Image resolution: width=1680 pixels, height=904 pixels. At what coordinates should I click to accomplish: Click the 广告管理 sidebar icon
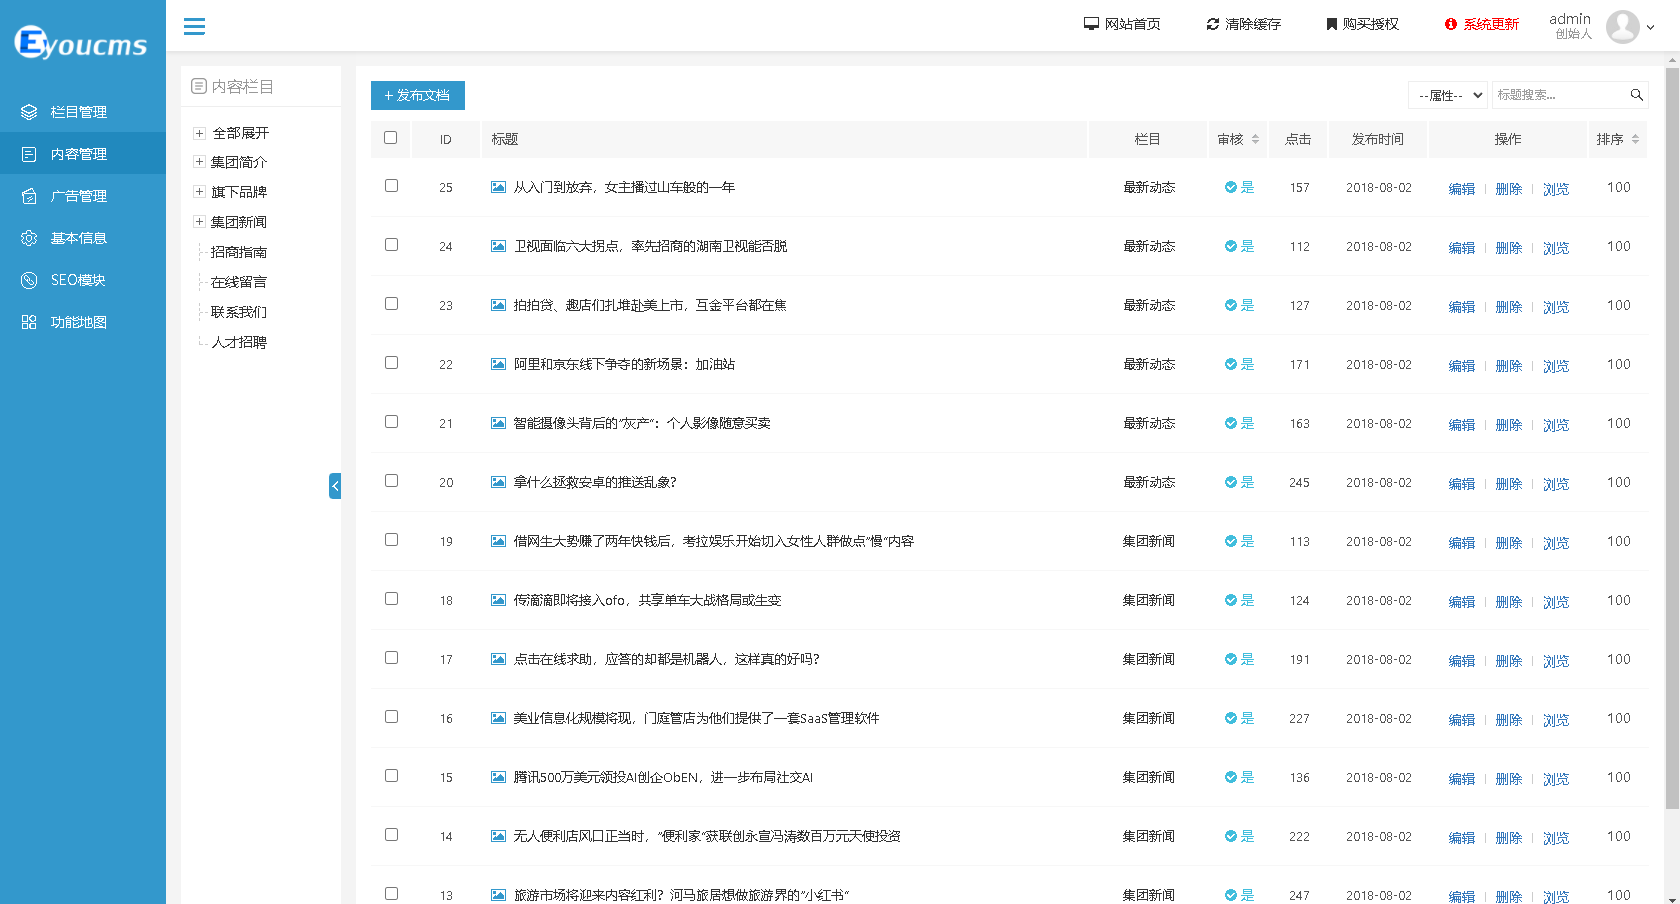coord(29,196)
